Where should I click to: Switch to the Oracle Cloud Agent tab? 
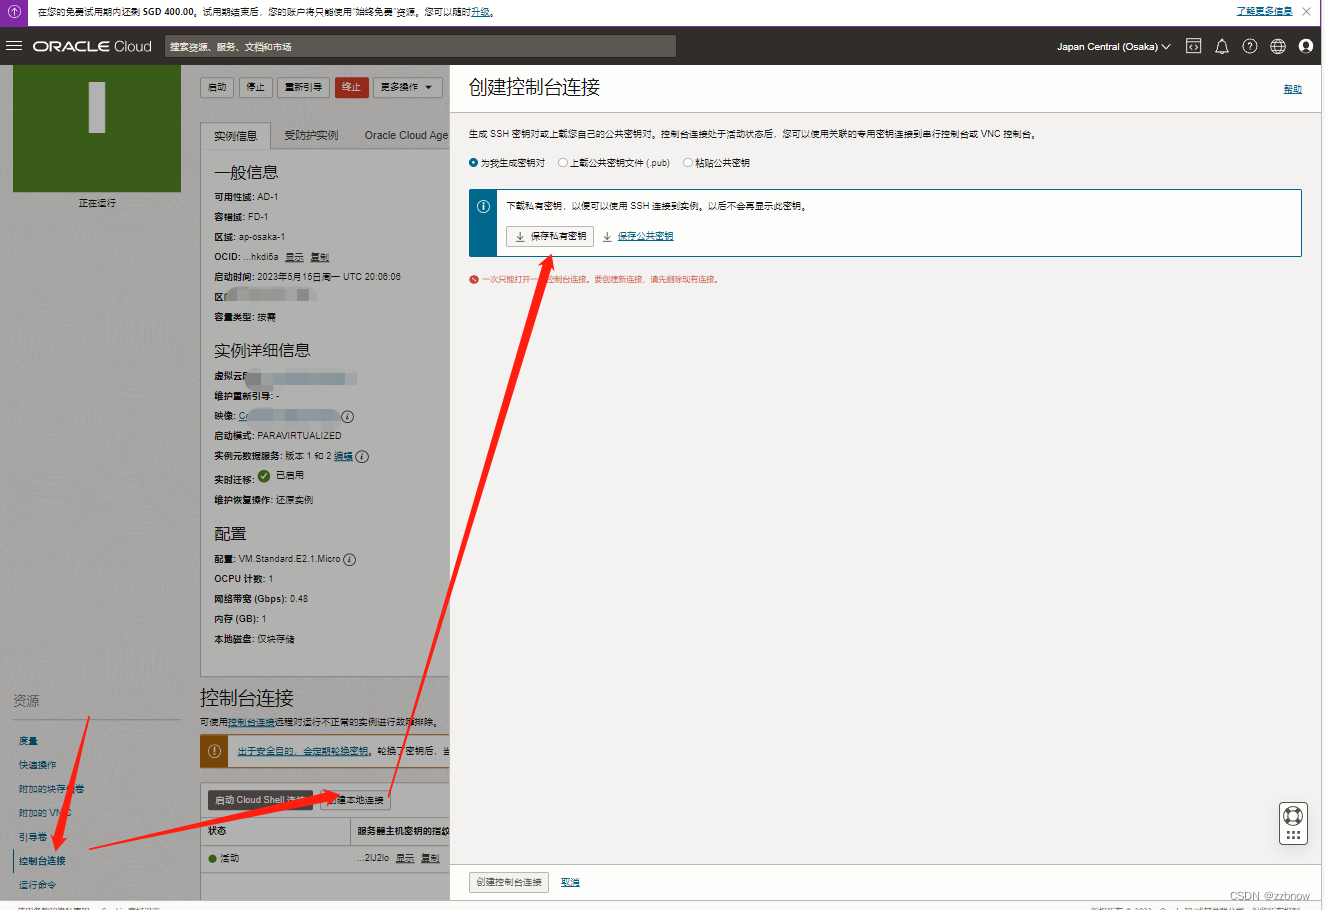pos(405,135)
